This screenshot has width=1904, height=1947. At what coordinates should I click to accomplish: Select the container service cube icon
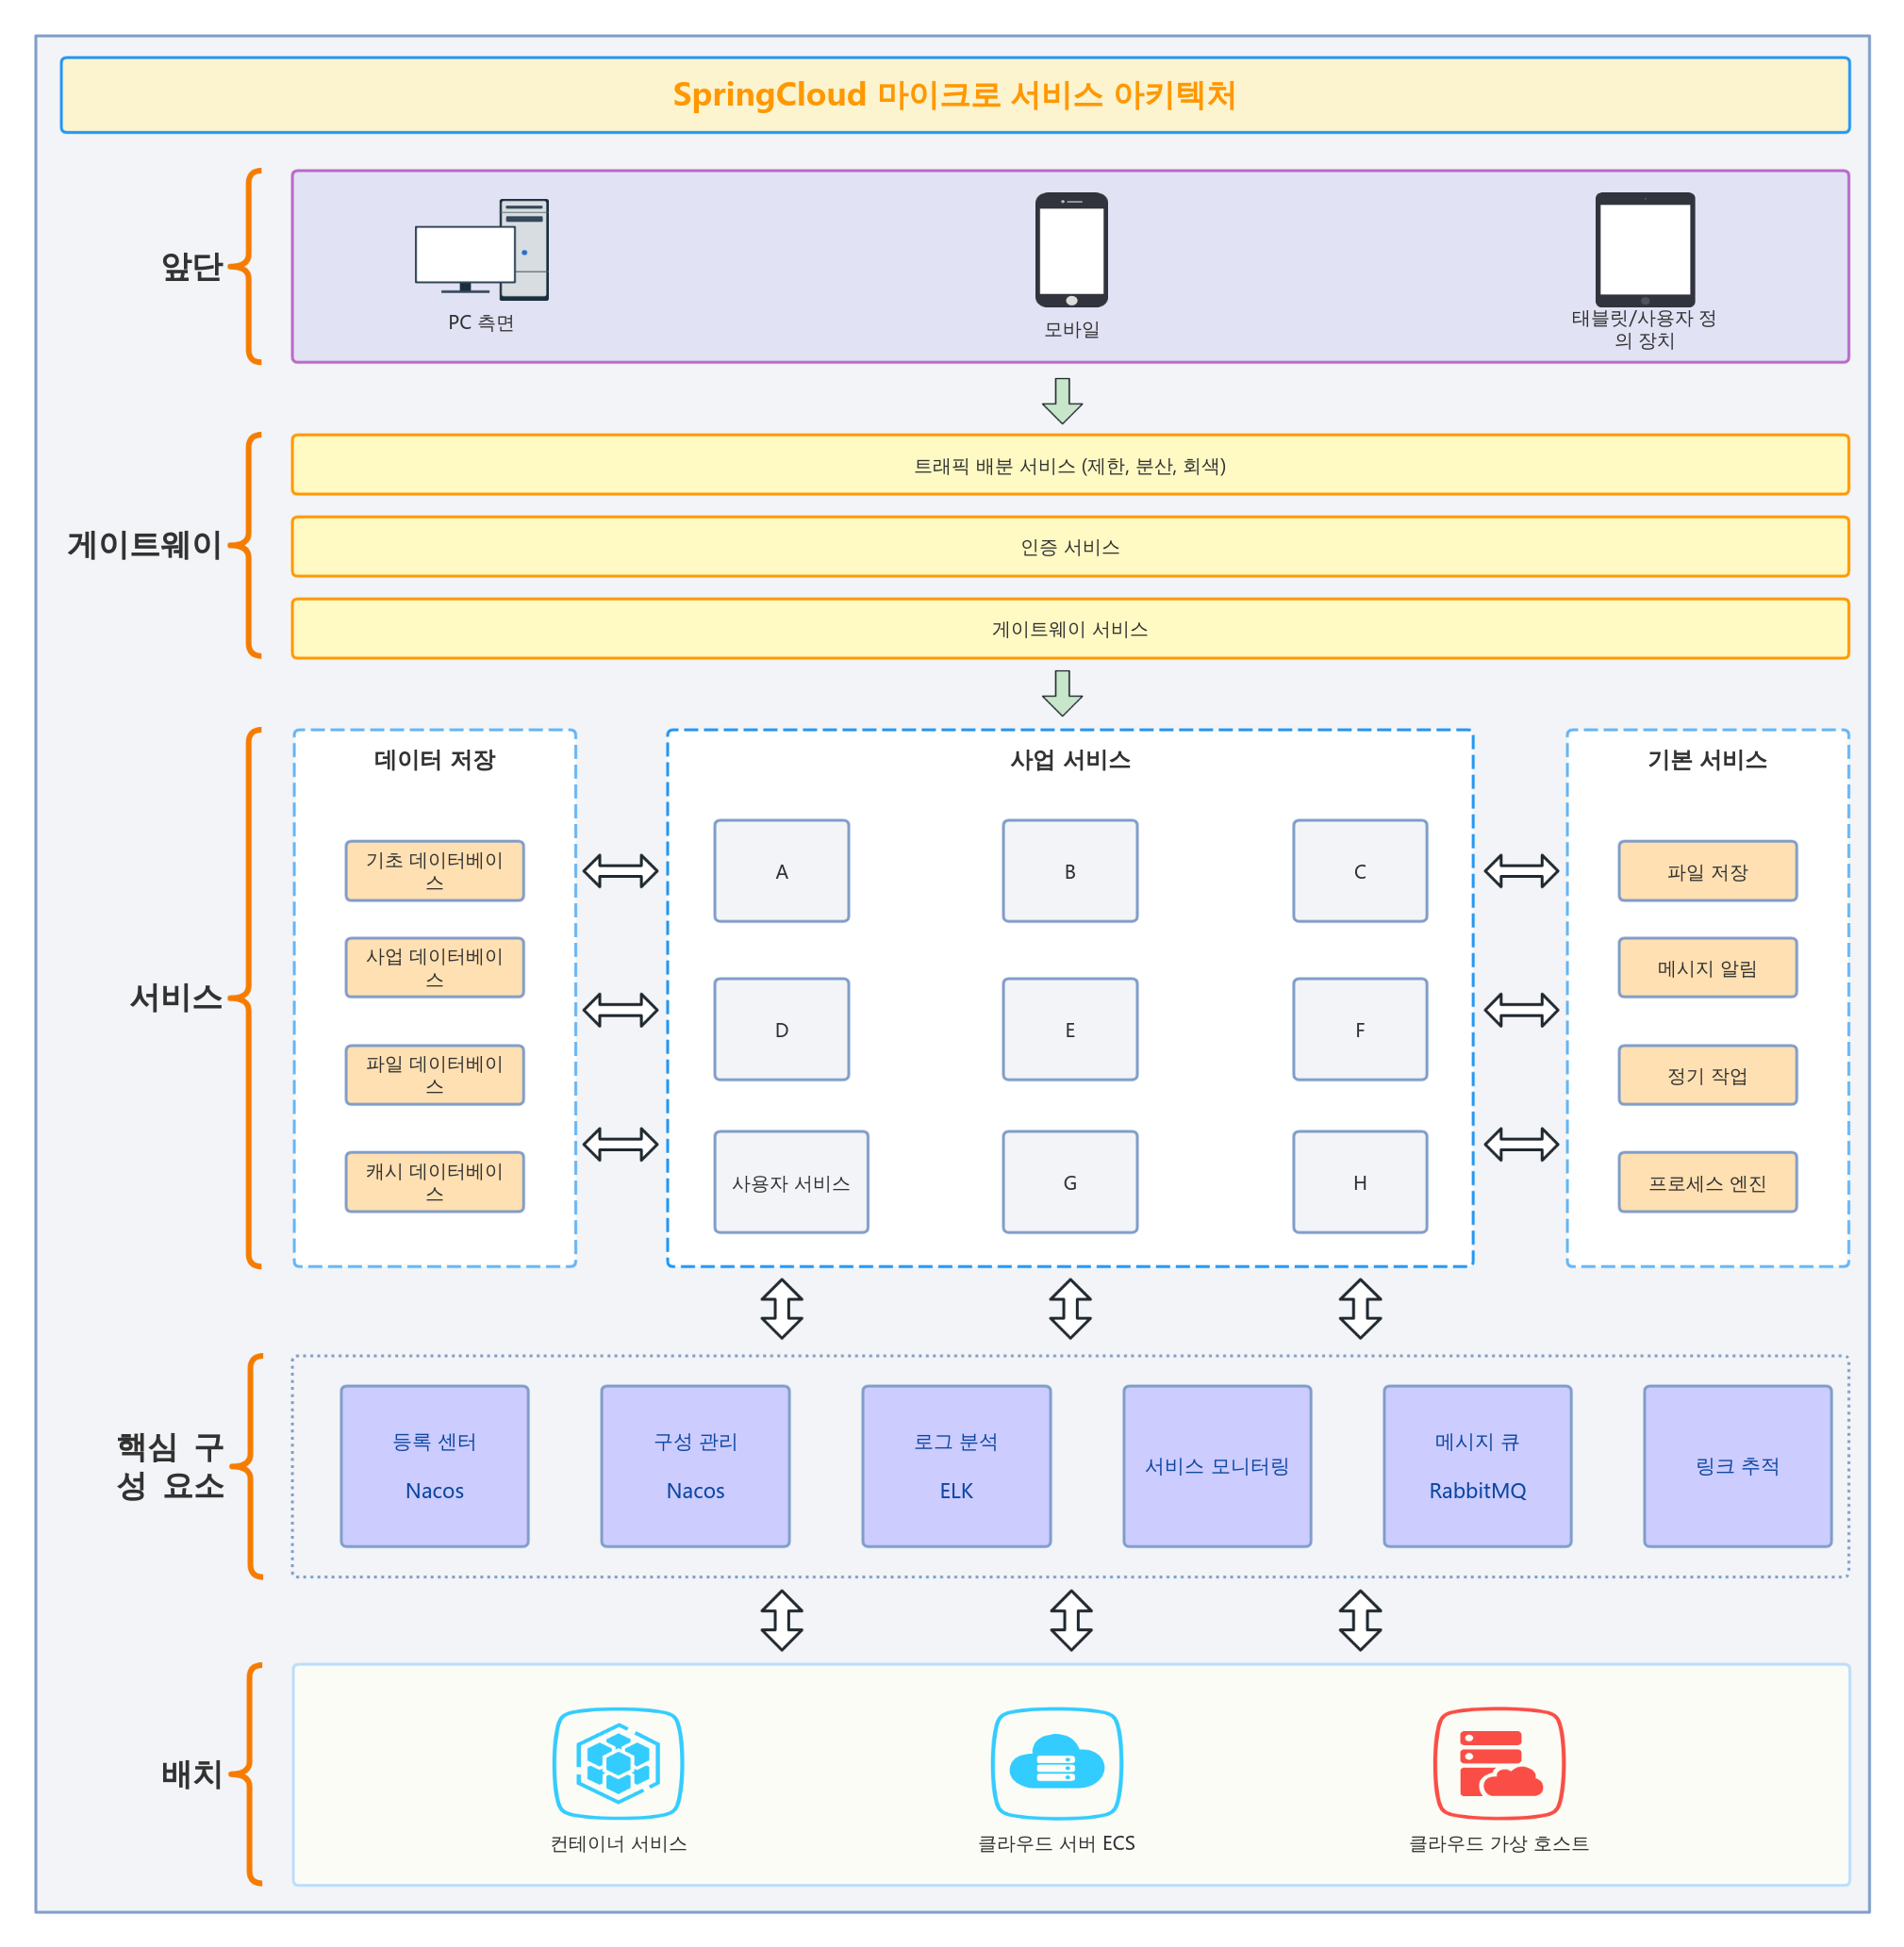coord(618,1763)
